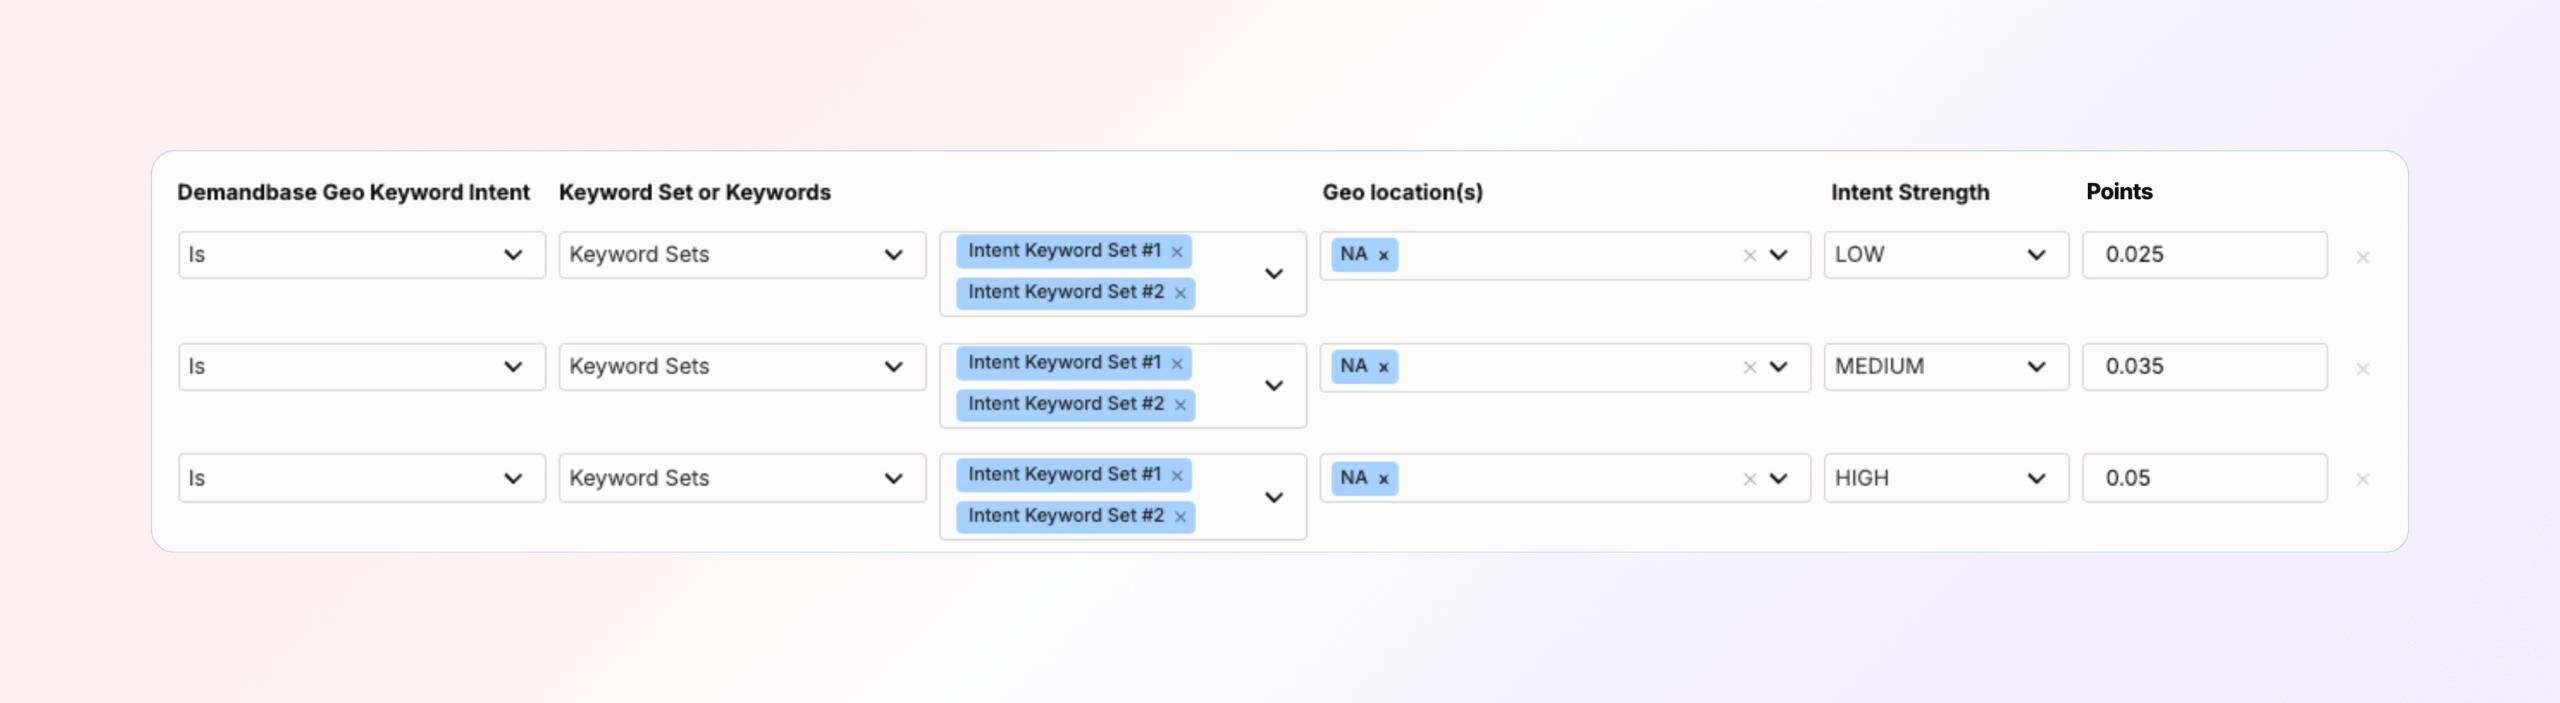Open the HIGH intent strength dropdown
Viewport: 2560px width, 703px height.
1945,479
